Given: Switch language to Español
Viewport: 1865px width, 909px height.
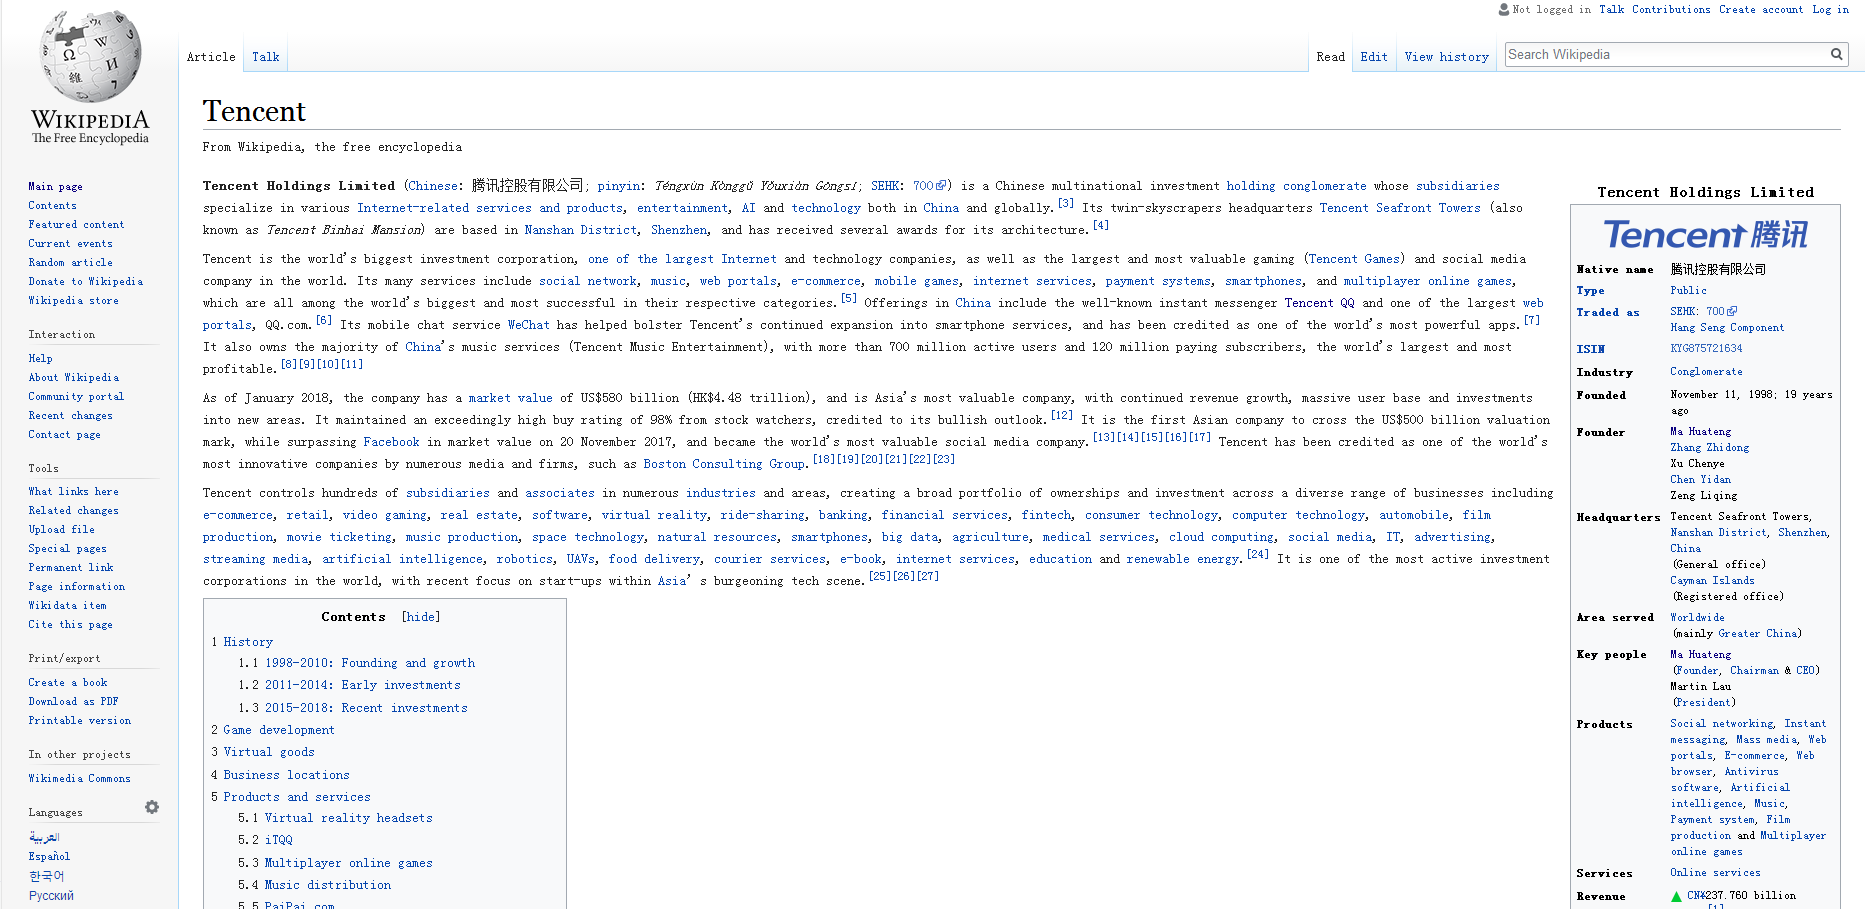Looking at the screenshot, I should pyautogui.click(x=49, y=856).
